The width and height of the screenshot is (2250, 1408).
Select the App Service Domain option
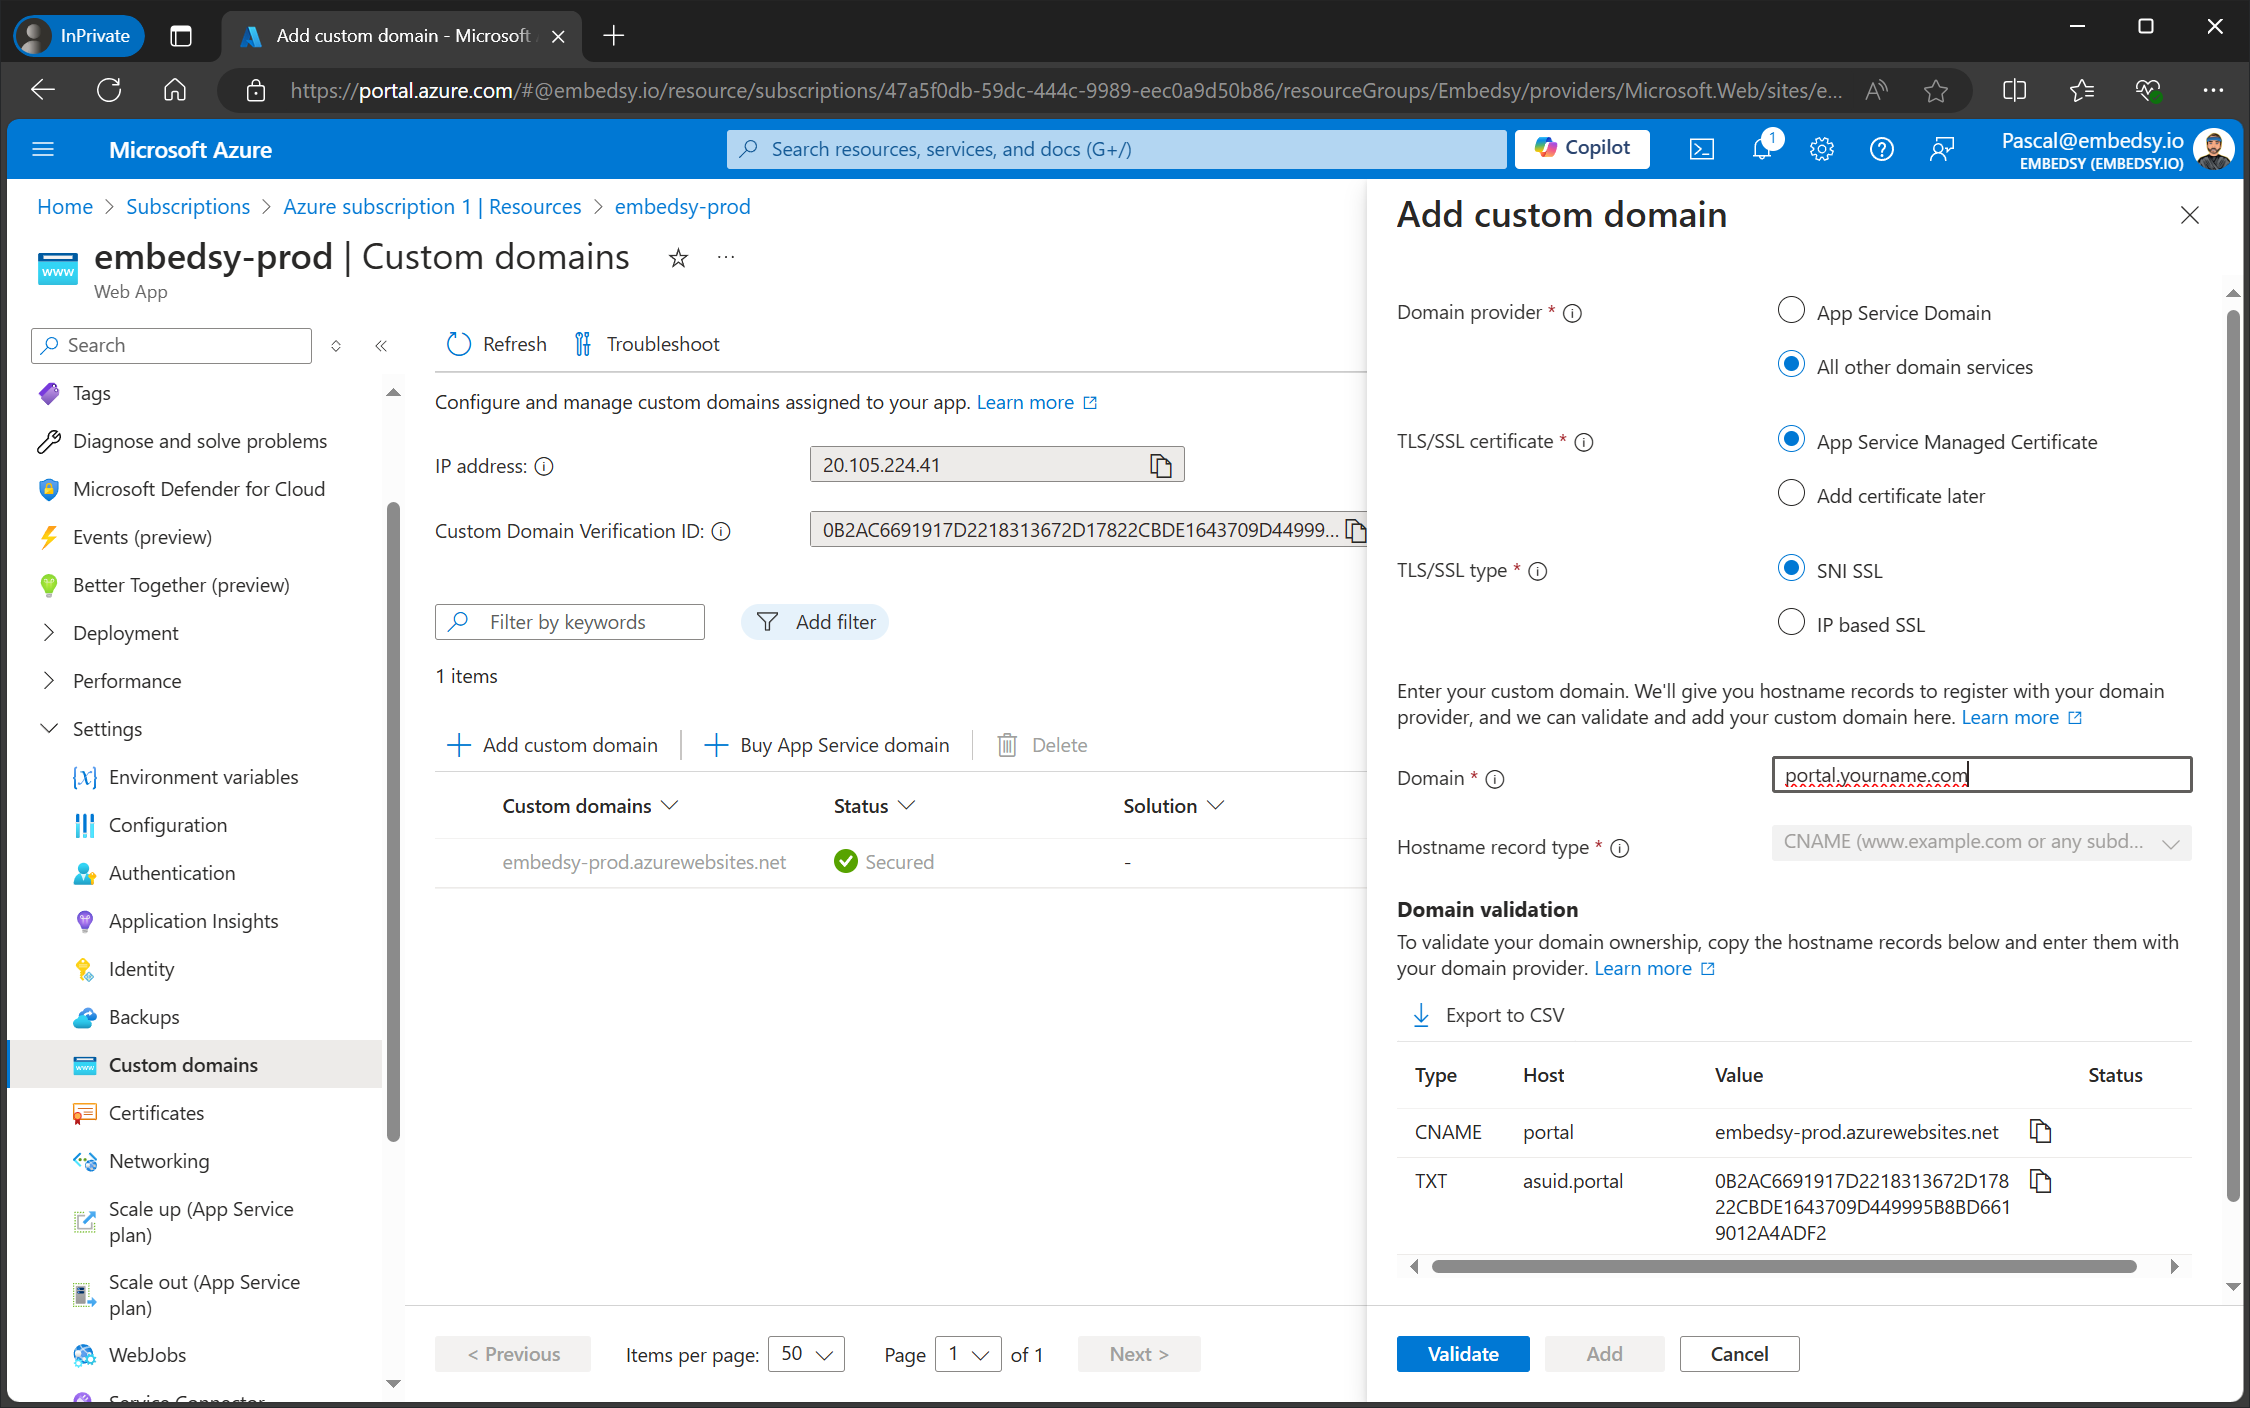point(1791,310)
